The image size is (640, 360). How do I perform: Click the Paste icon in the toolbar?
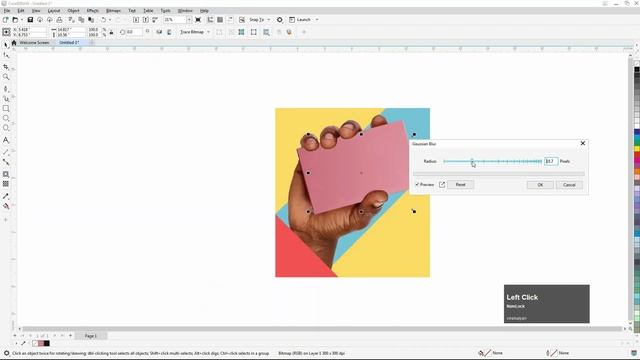click(91, 20)
